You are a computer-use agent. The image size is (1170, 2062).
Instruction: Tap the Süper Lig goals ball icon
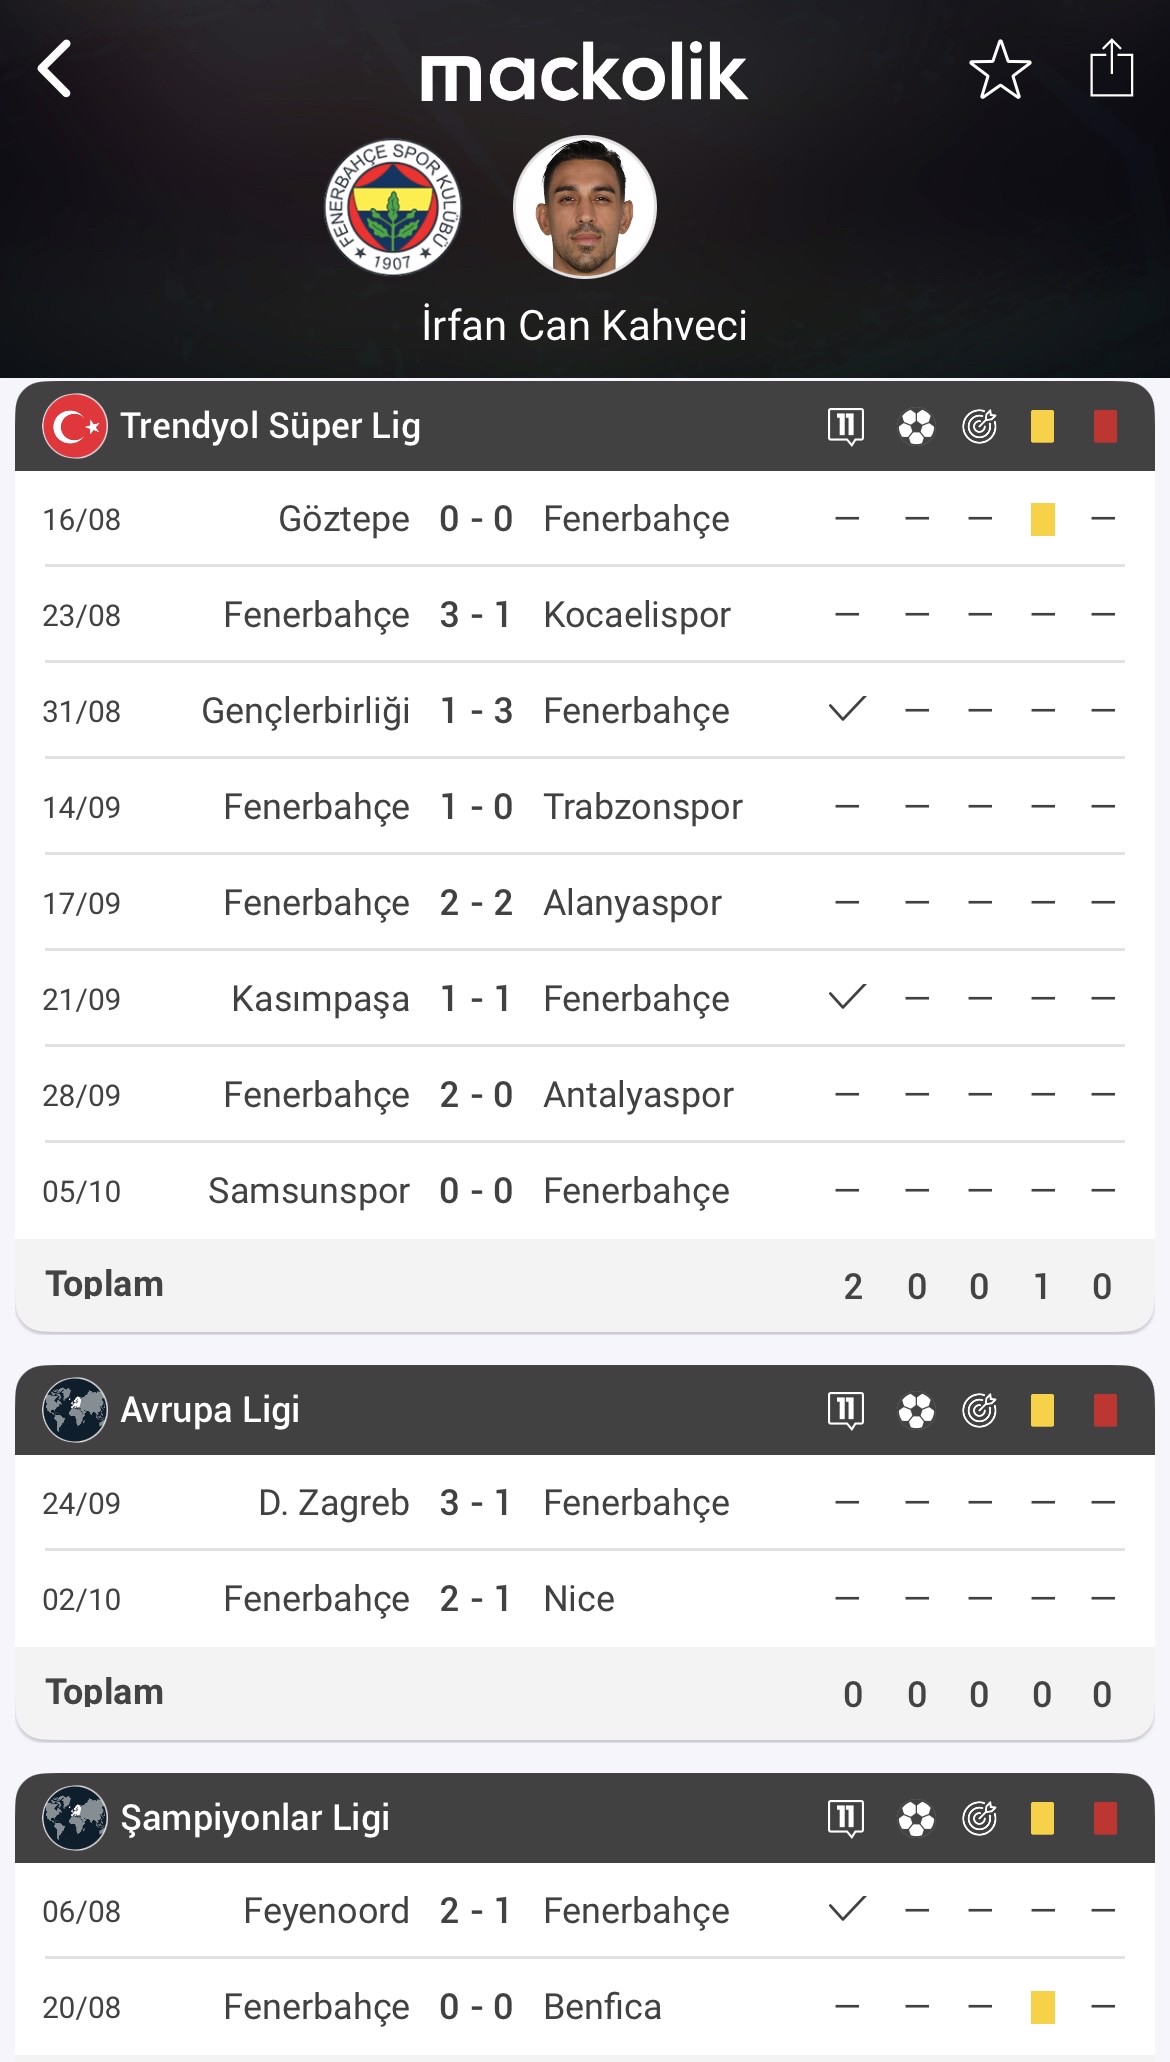pos(916,427)
